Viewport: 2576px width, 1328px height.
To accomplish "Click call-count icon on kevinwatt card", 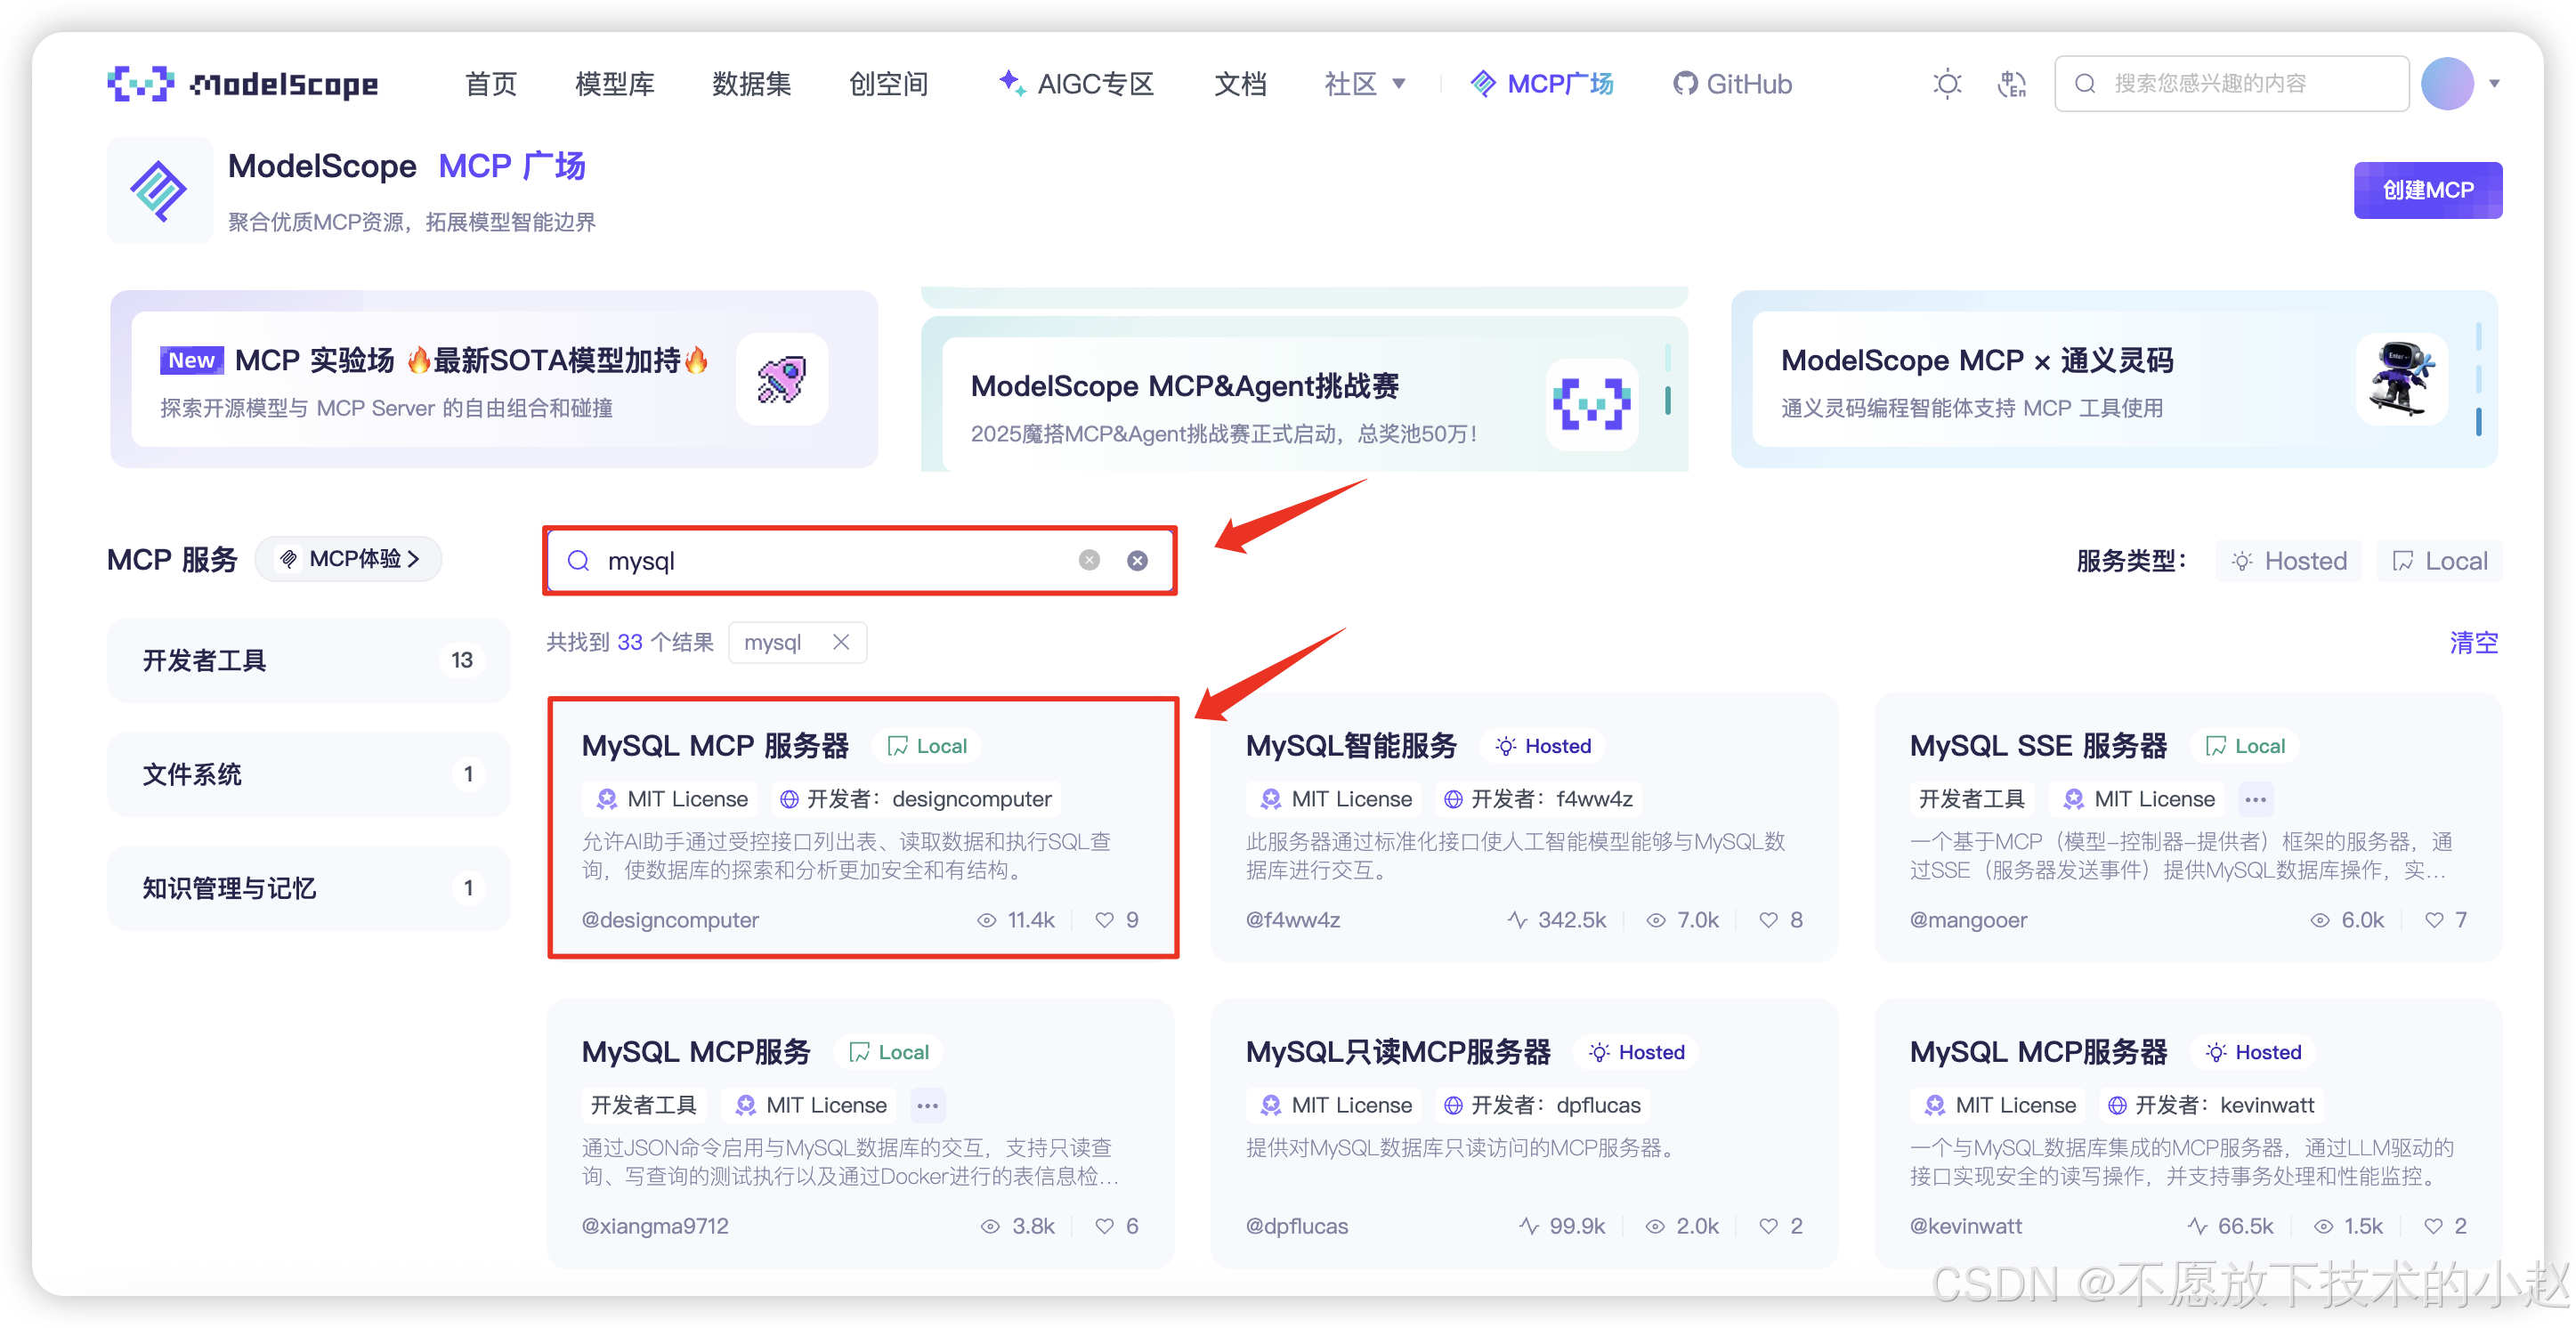I will pyautogui.click(x=2196, y=1226).
